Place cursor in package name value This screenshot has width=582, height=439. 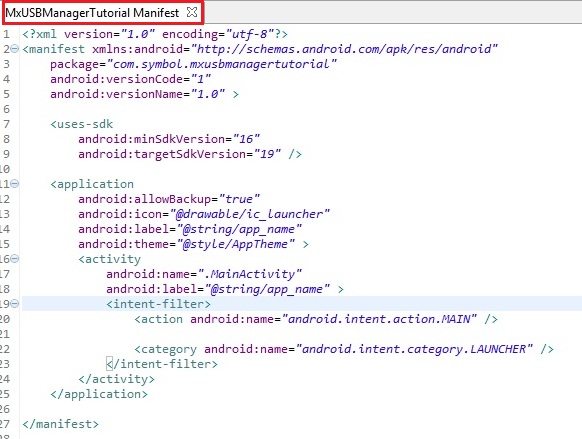point(222,64)
